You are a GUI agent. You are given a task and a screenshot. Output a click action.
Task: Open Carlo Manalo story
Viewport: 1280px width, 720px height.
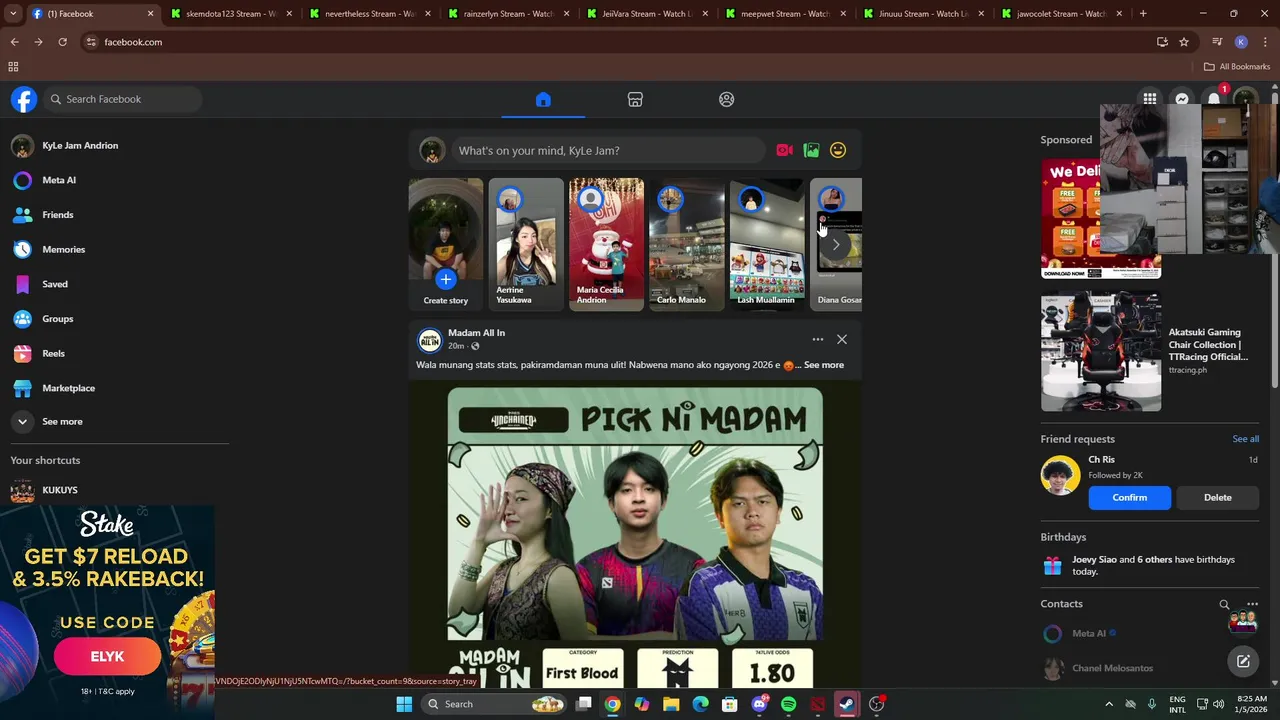(686, 244)
